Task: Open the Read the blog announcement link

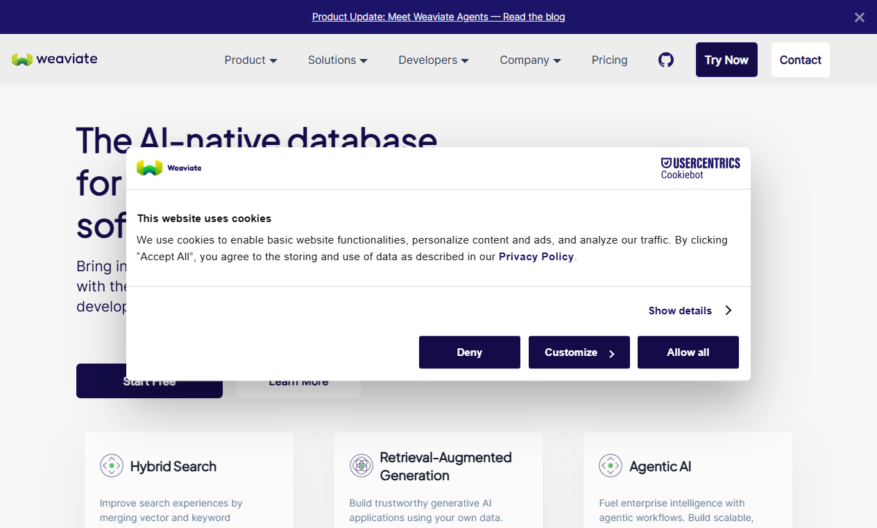Action: pos(438,17)
